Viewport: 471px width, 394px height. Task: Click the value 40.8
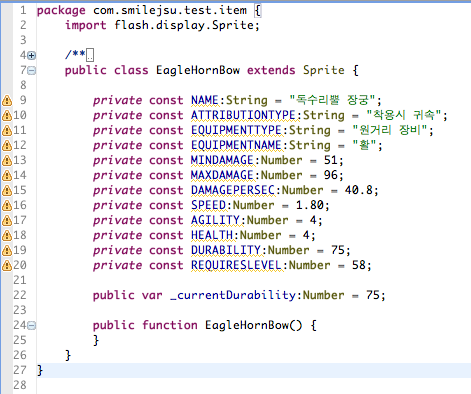pyautogui.click(x=359, y=190)
